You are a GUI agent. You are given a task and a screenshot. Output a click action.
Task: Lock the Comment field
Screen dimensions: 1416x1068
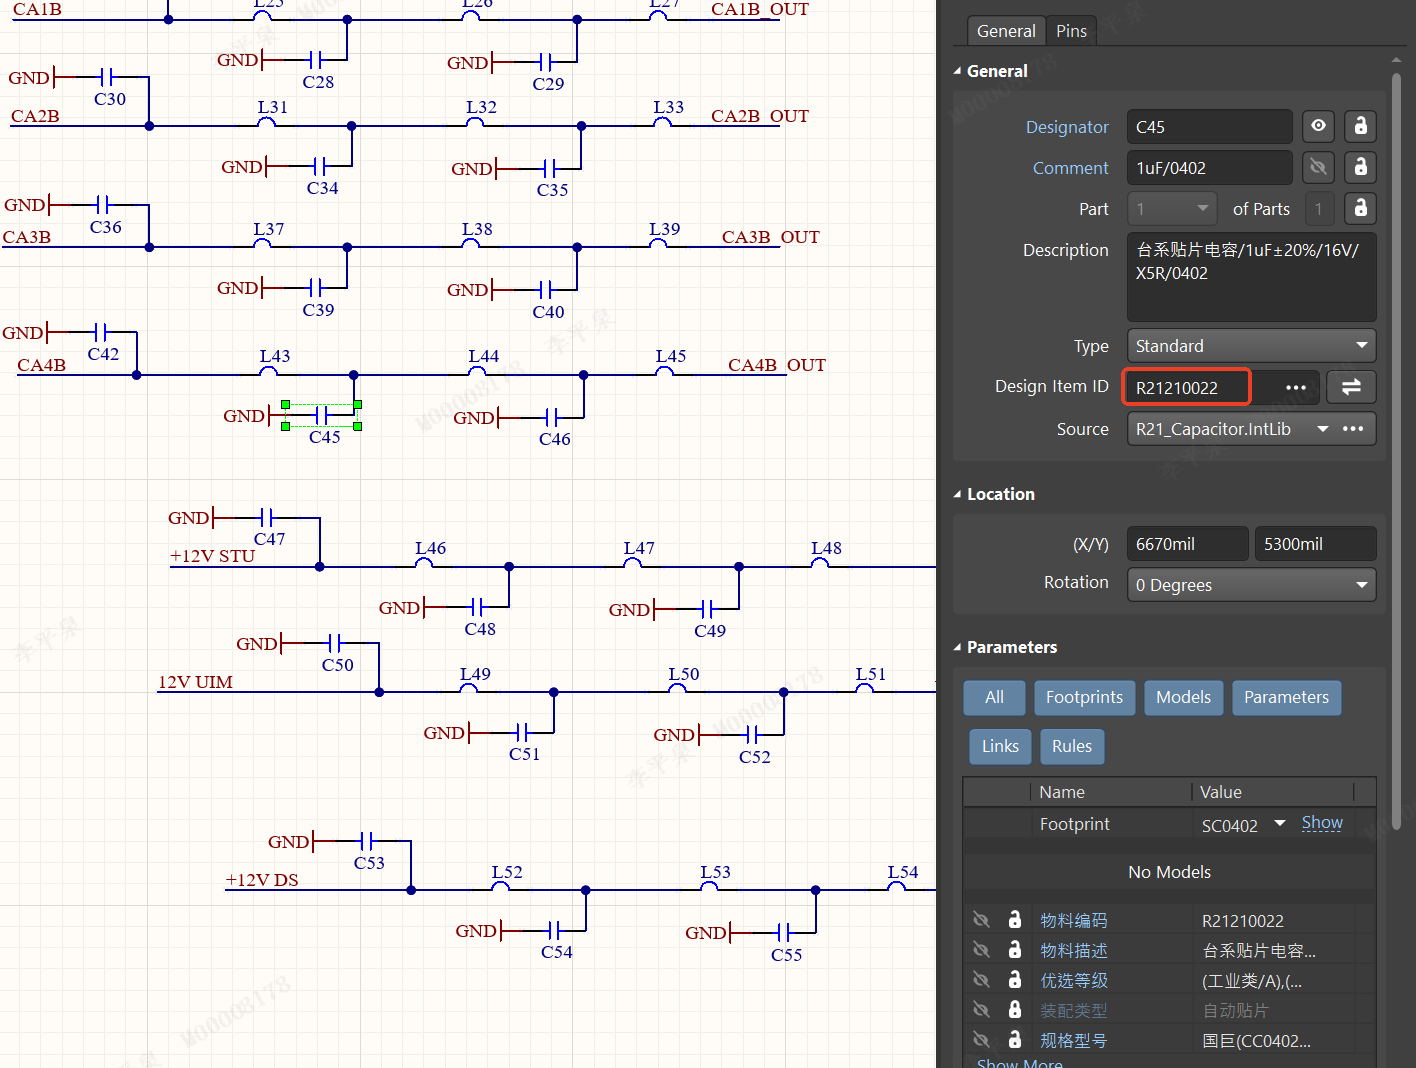click(x=1360, y=167)
